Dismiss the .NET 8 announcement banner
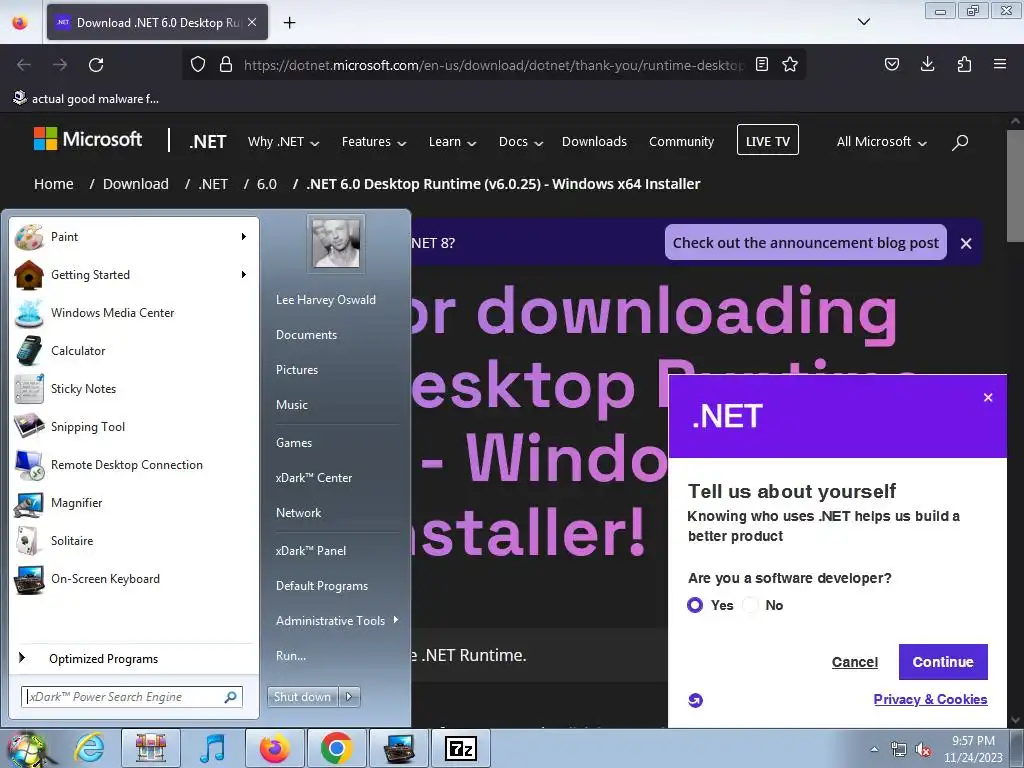Viewport: 1024px width, 768px height. [x=966, y=244]
